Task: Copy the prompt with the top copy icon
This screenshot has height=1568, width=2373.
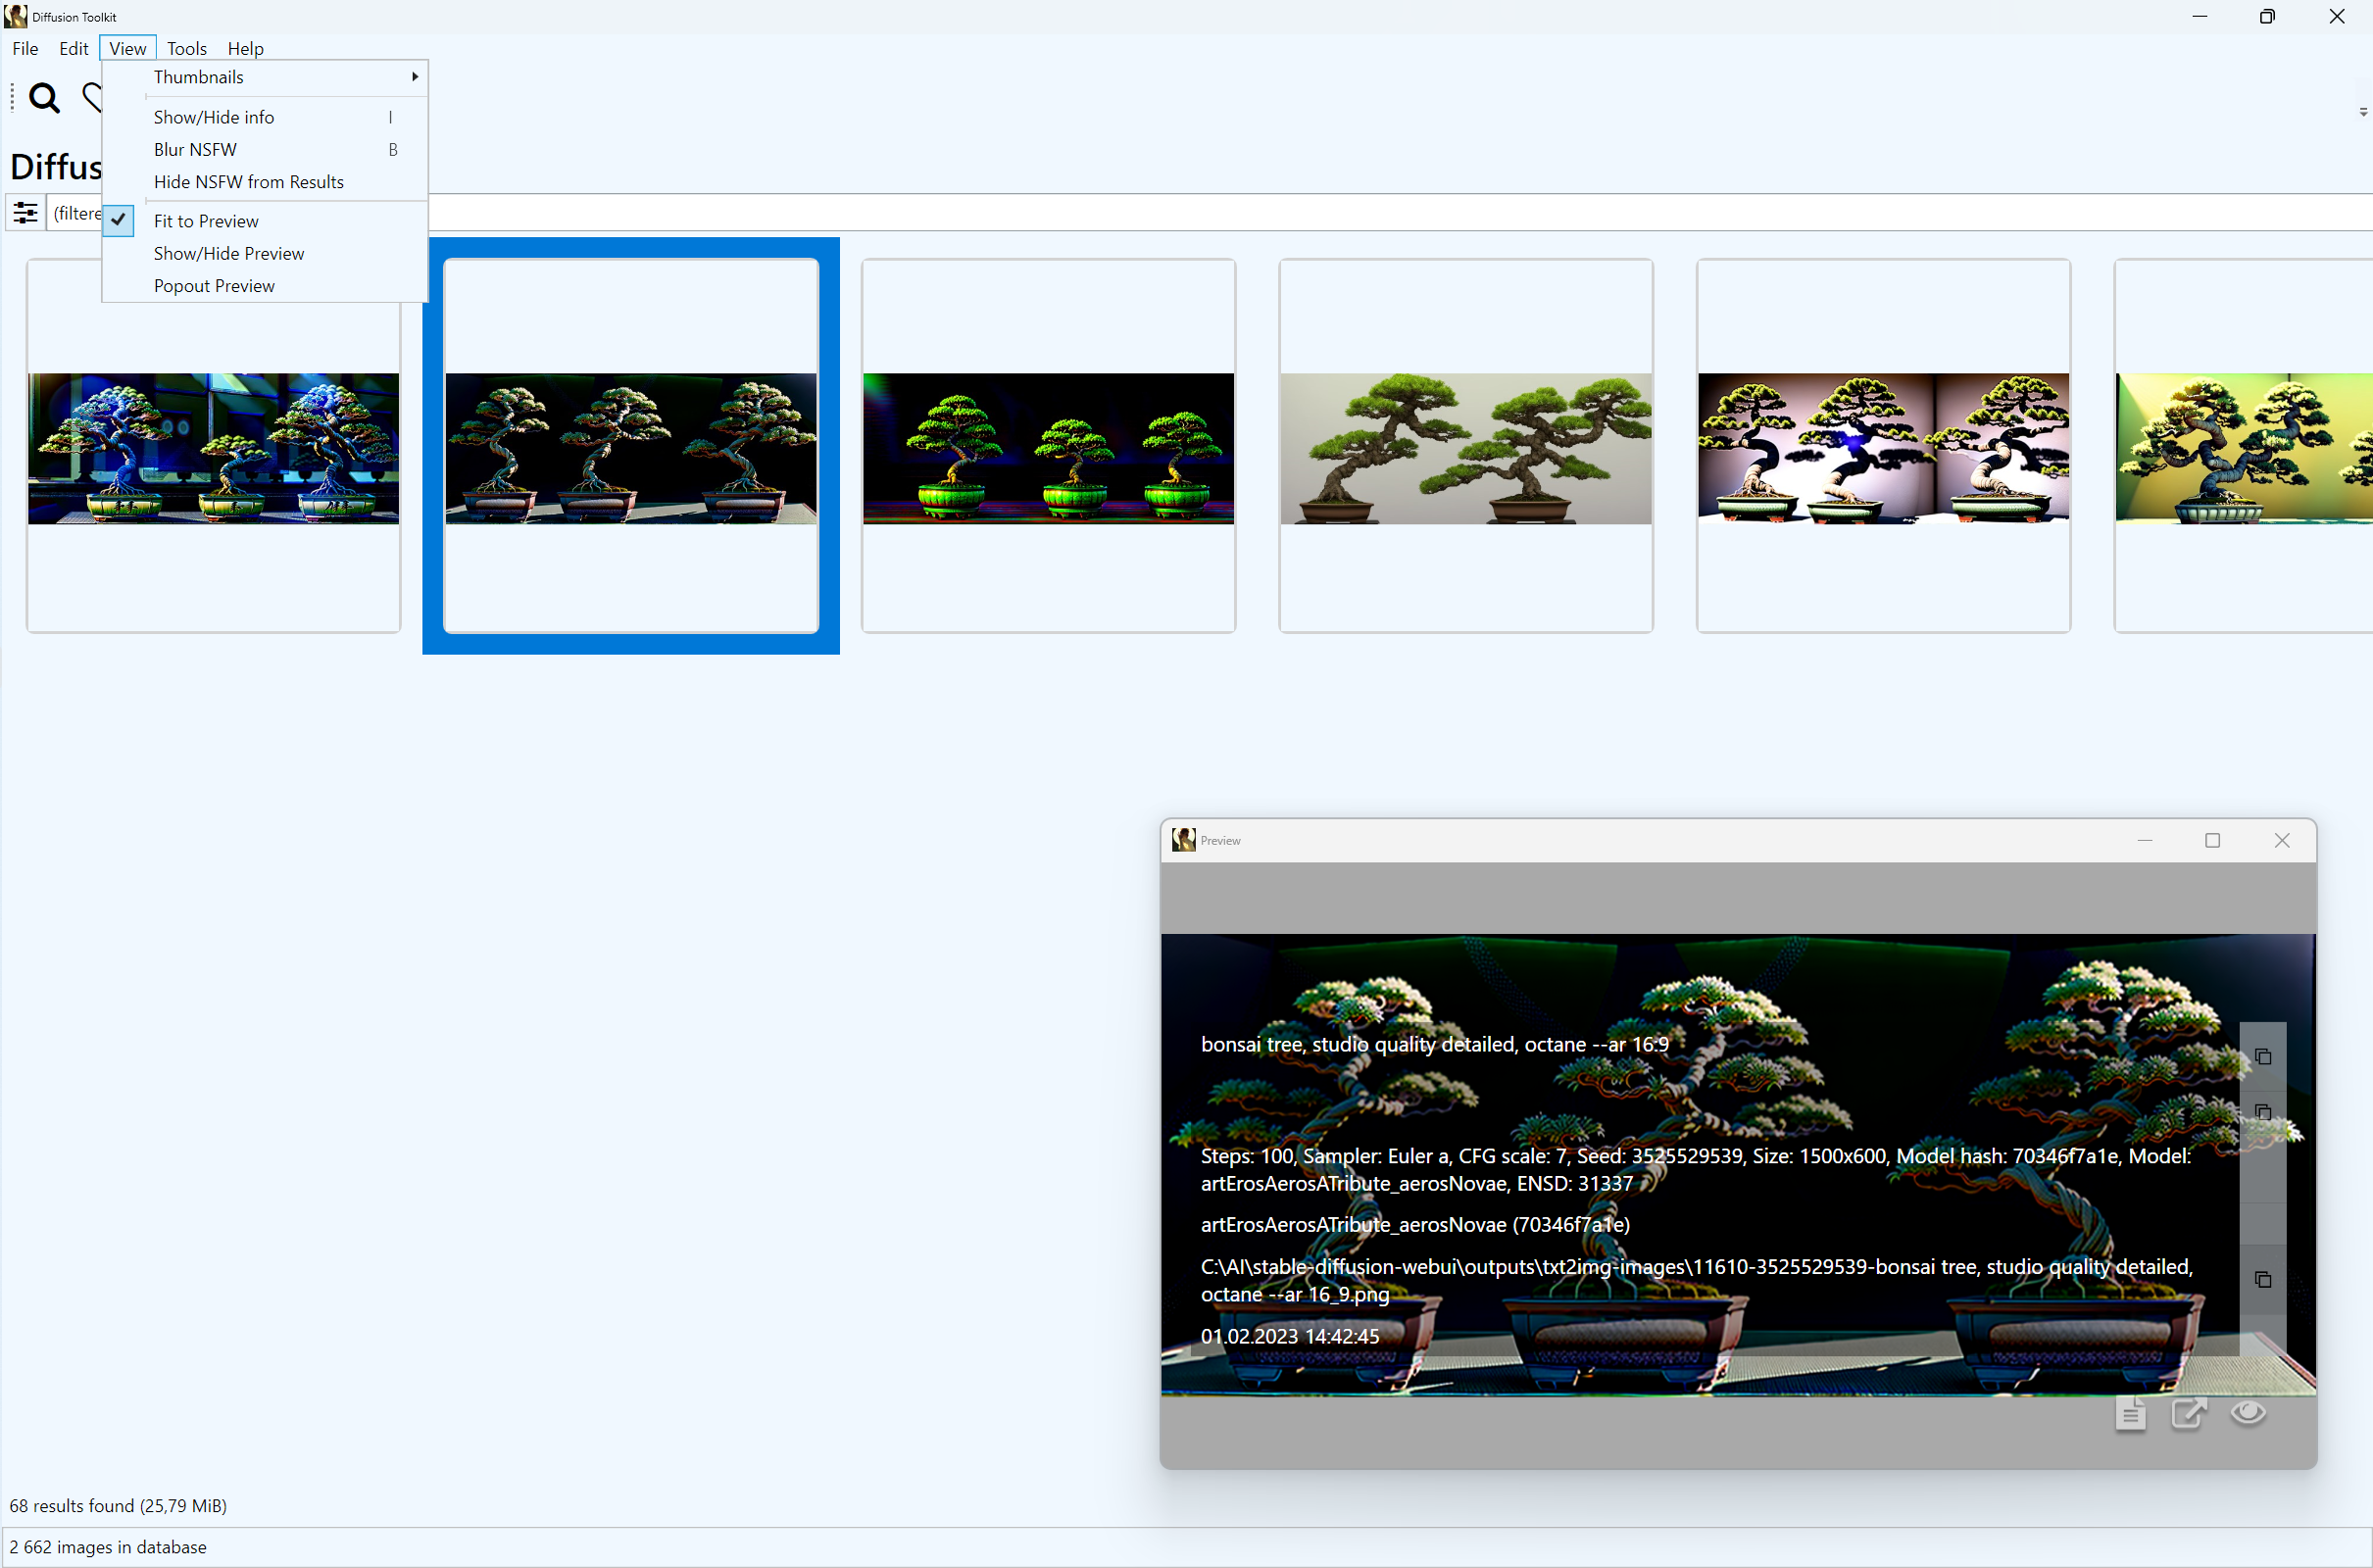Action: point(2263,1056)
